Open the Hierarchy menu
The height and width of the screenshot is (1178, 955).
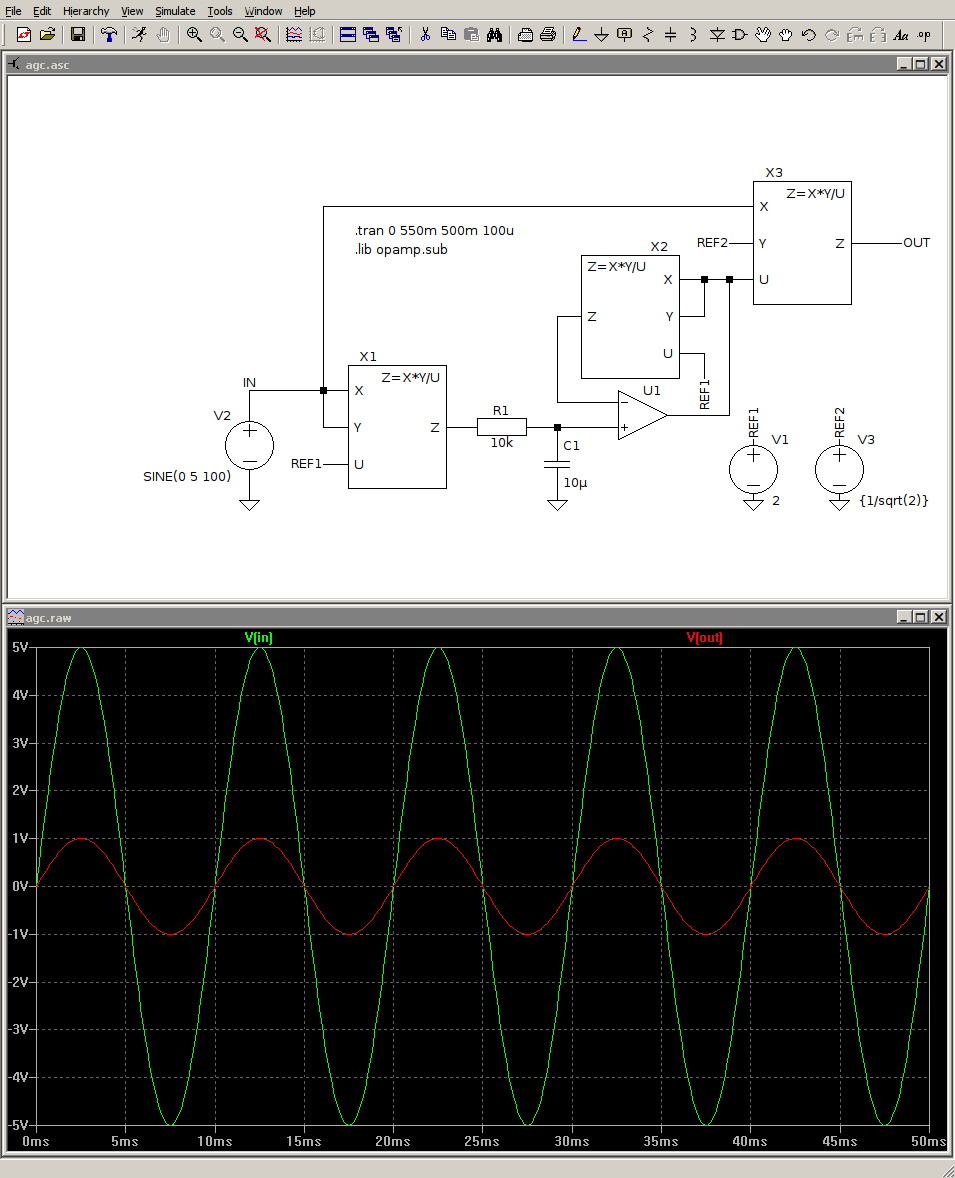click(x=86, y=11)
